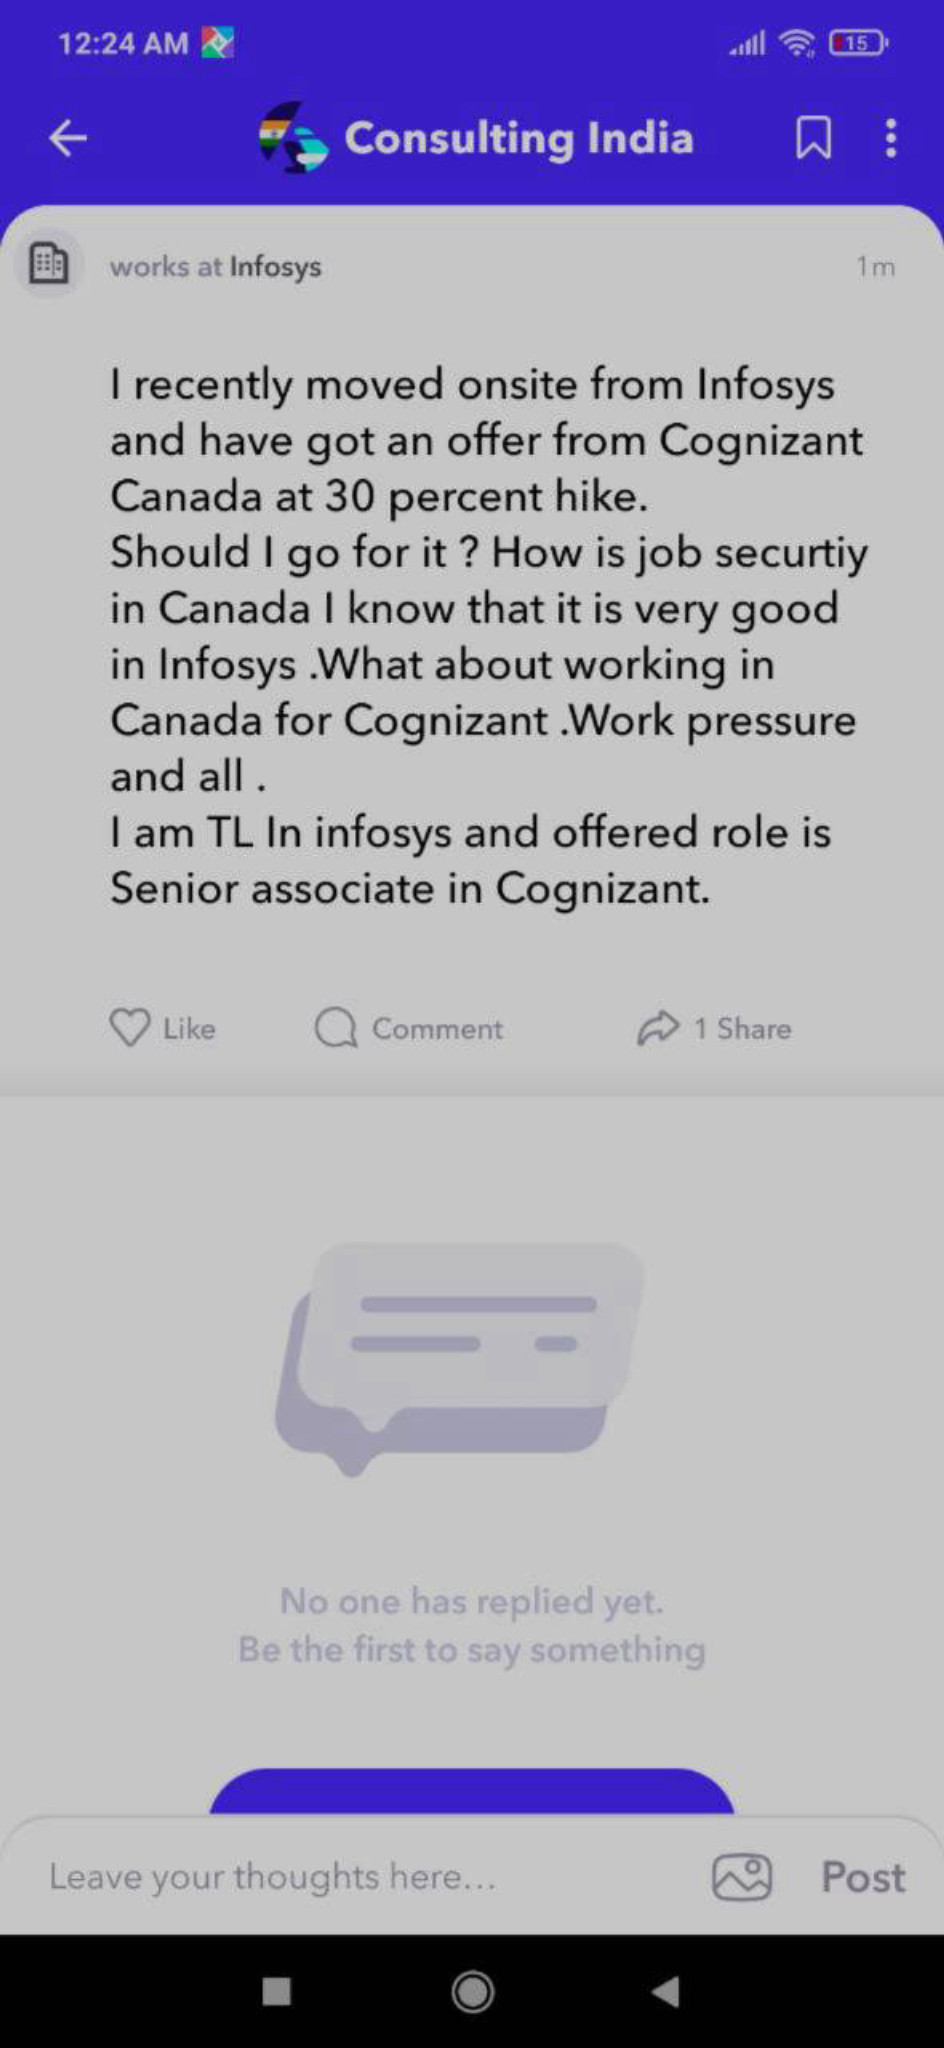Viewport: 944px width, 2048px height.
Task: Open the Consulting India bowl title
Action: pyautogui.click(x=519, y=138)
